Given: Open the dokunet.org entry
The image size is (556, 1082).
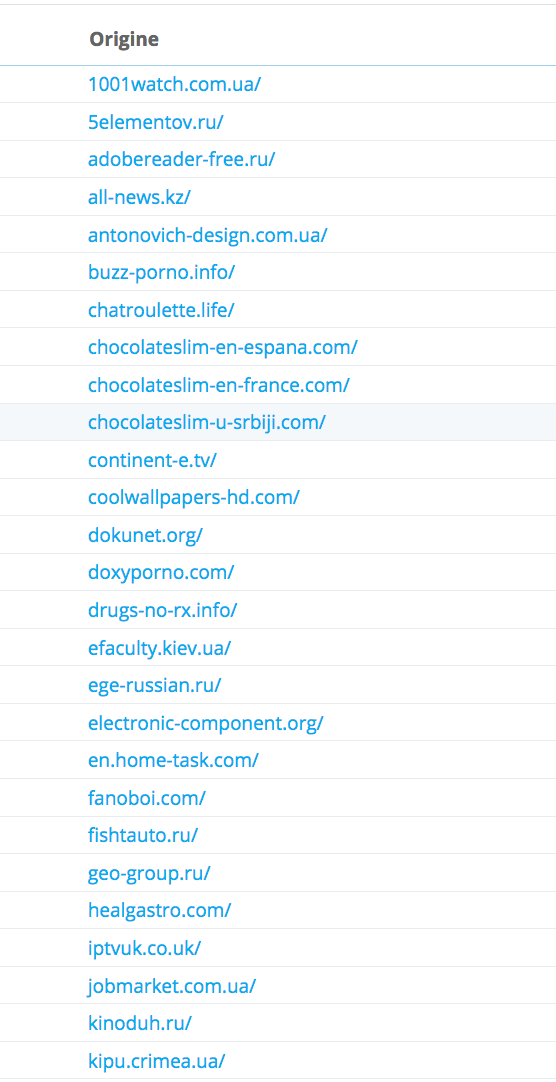Looking at the screenshot, I should pos(146,535).
